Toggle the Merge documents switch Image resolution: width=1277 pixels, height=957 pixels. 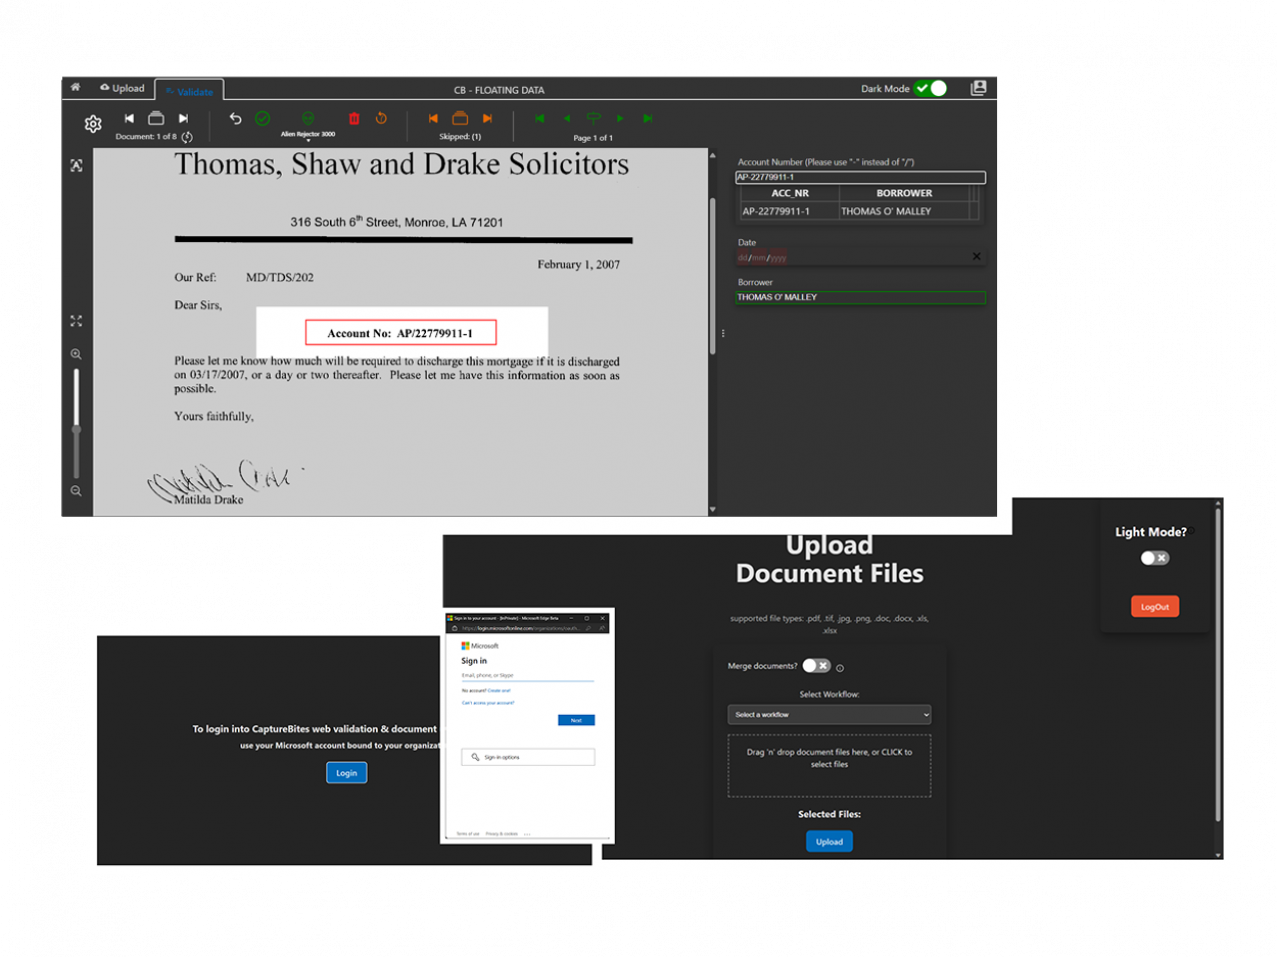coord(816,666)
